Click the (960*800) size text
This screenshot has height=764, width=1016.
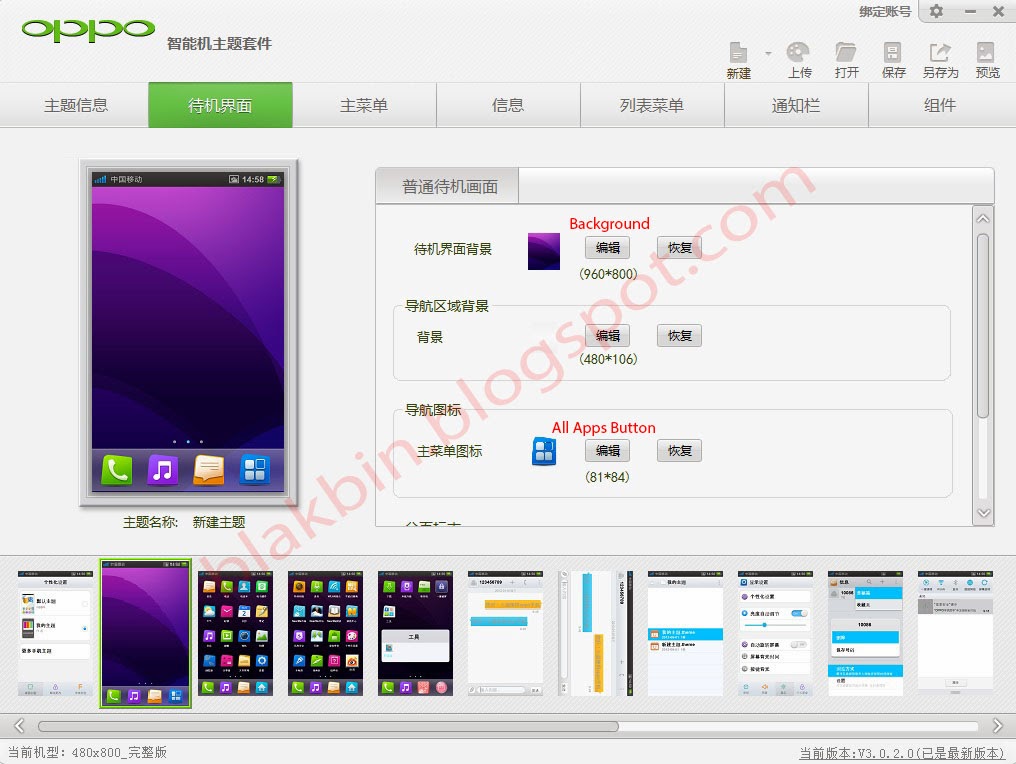coord(608,274)
